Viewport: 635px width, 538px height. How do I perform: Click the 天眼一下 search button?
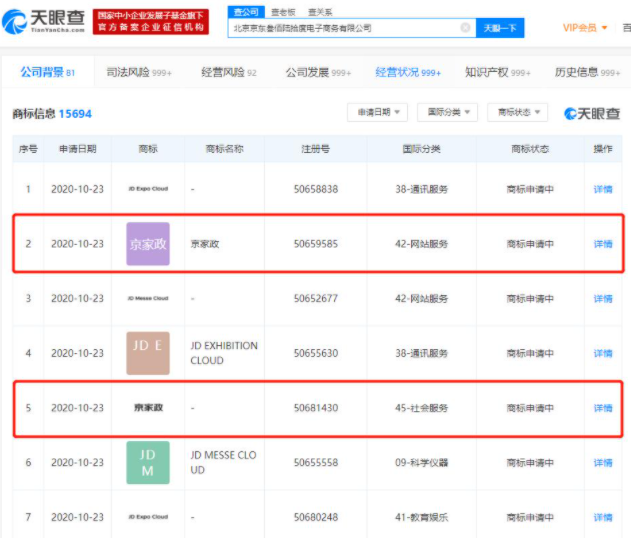click(500, 28)
